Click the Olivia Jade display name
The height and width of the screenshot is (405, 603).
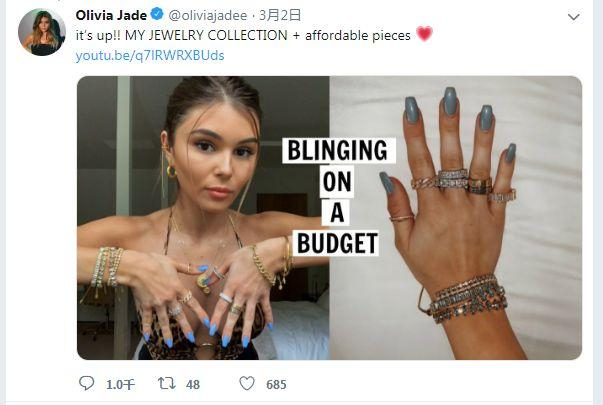tap(111, 15)
